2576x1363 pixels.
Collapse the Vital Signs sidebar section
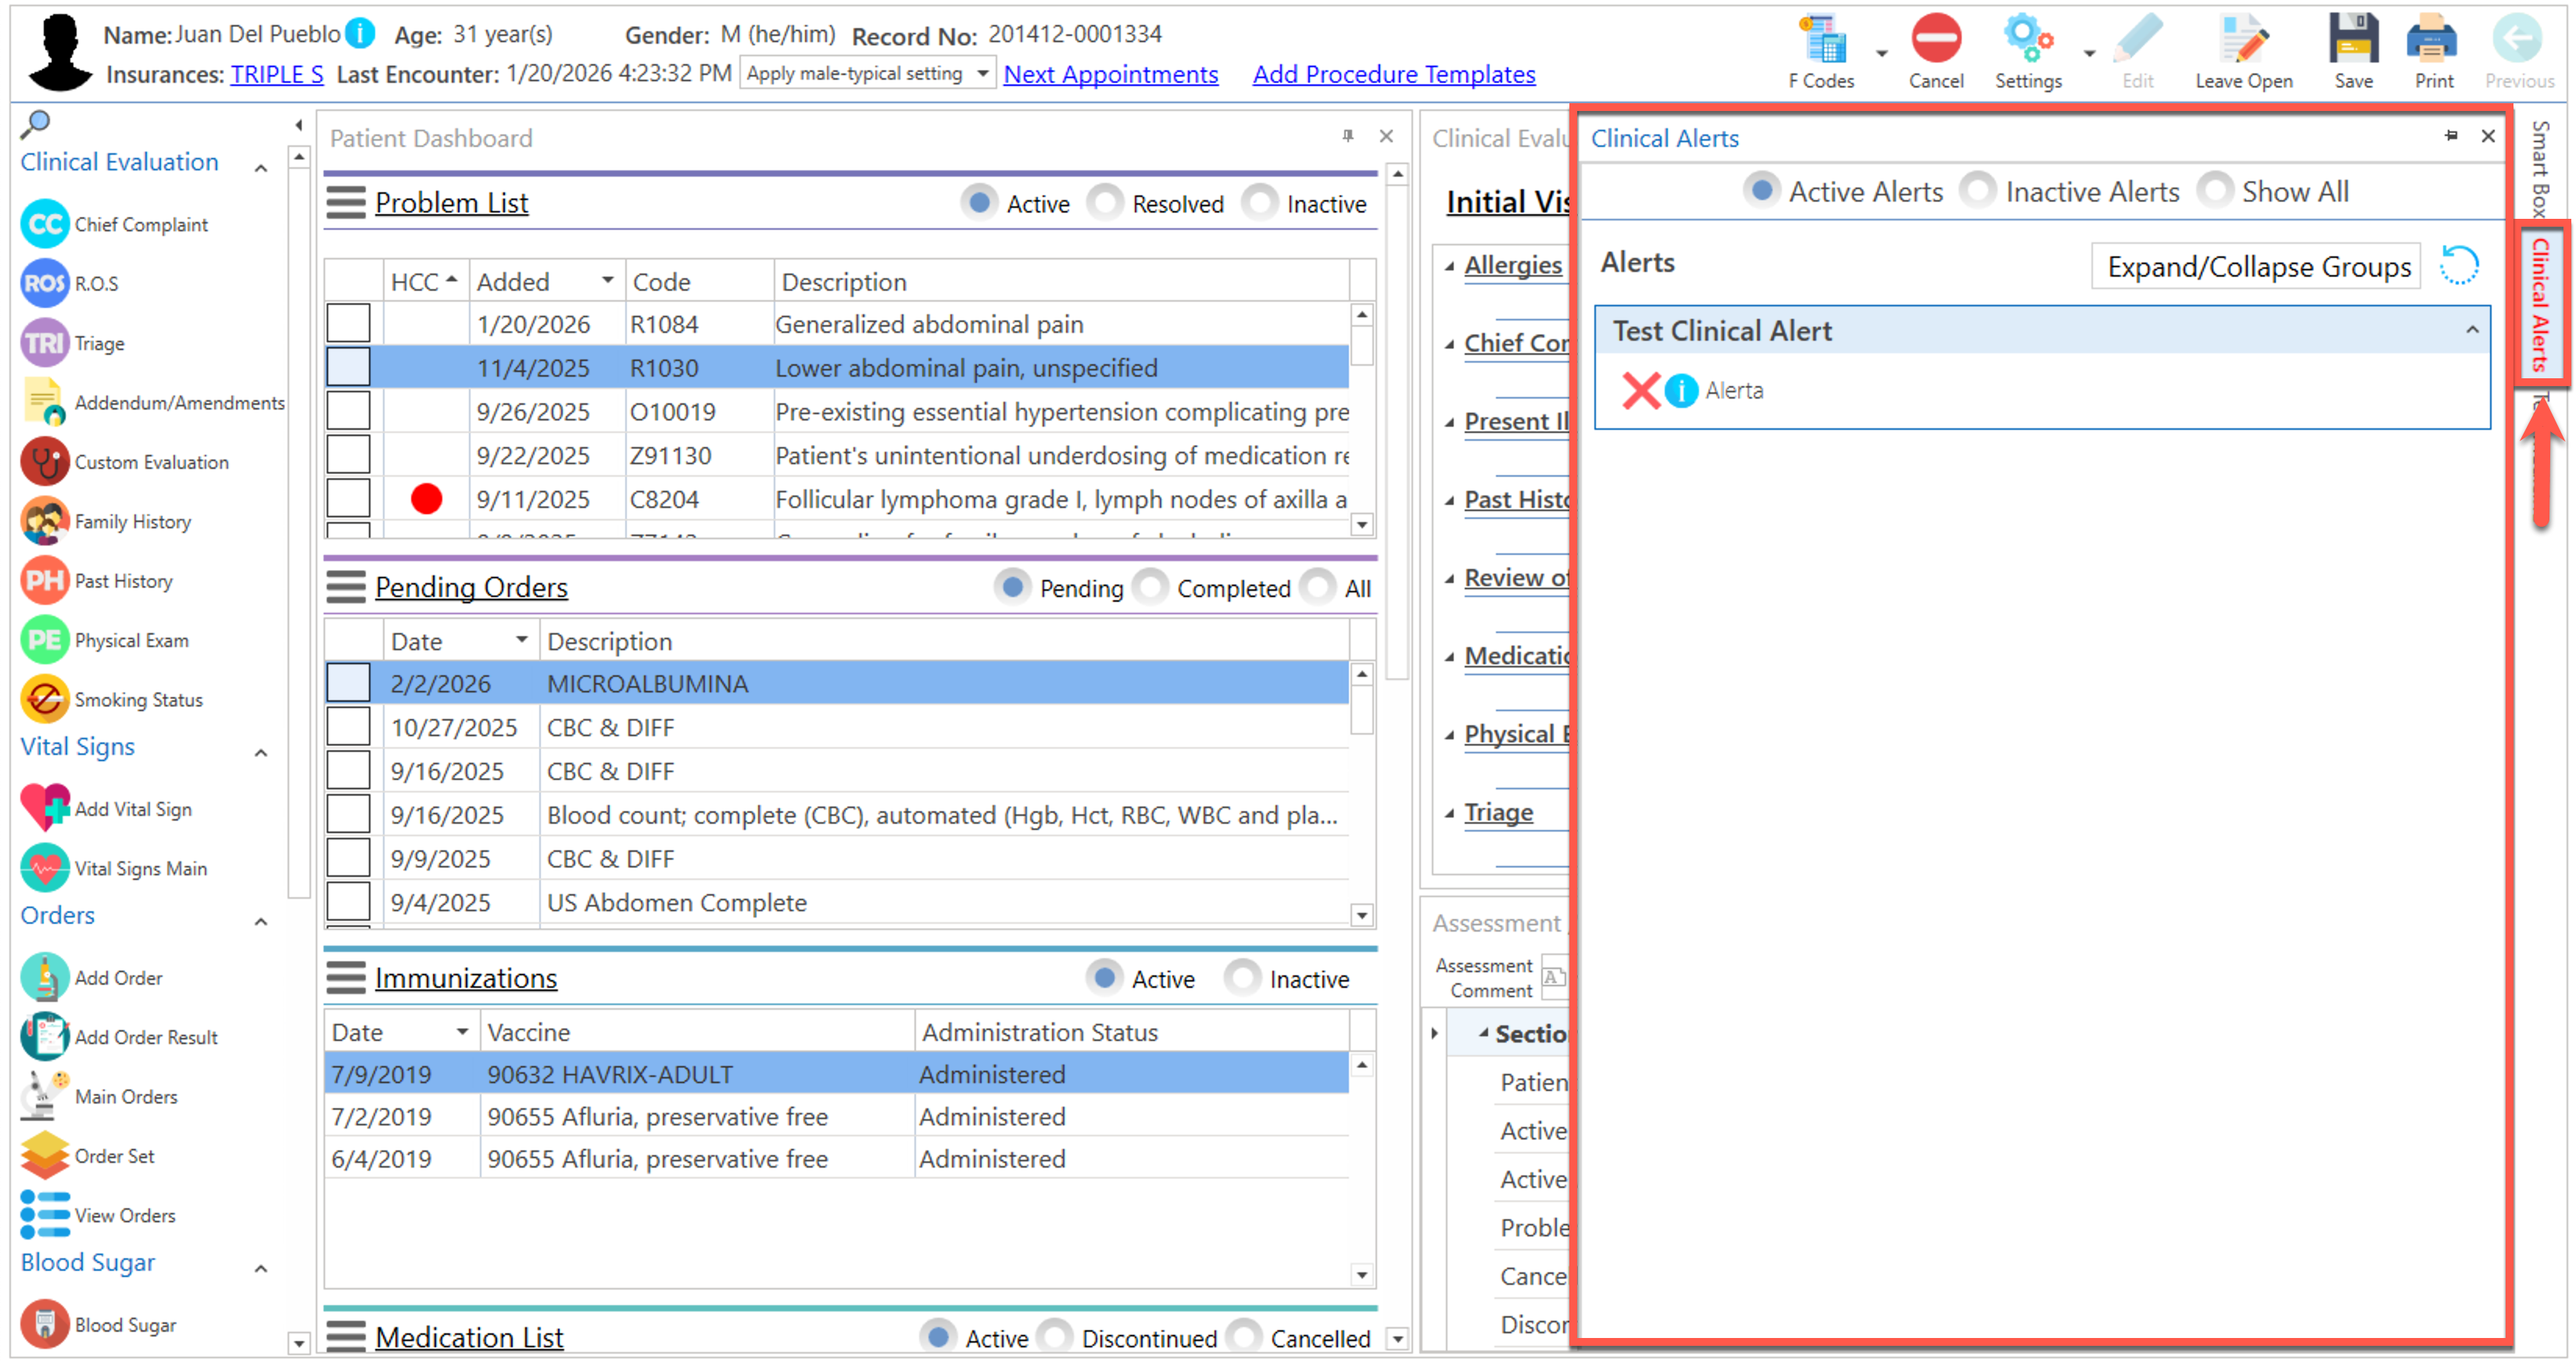pos(261,751)
